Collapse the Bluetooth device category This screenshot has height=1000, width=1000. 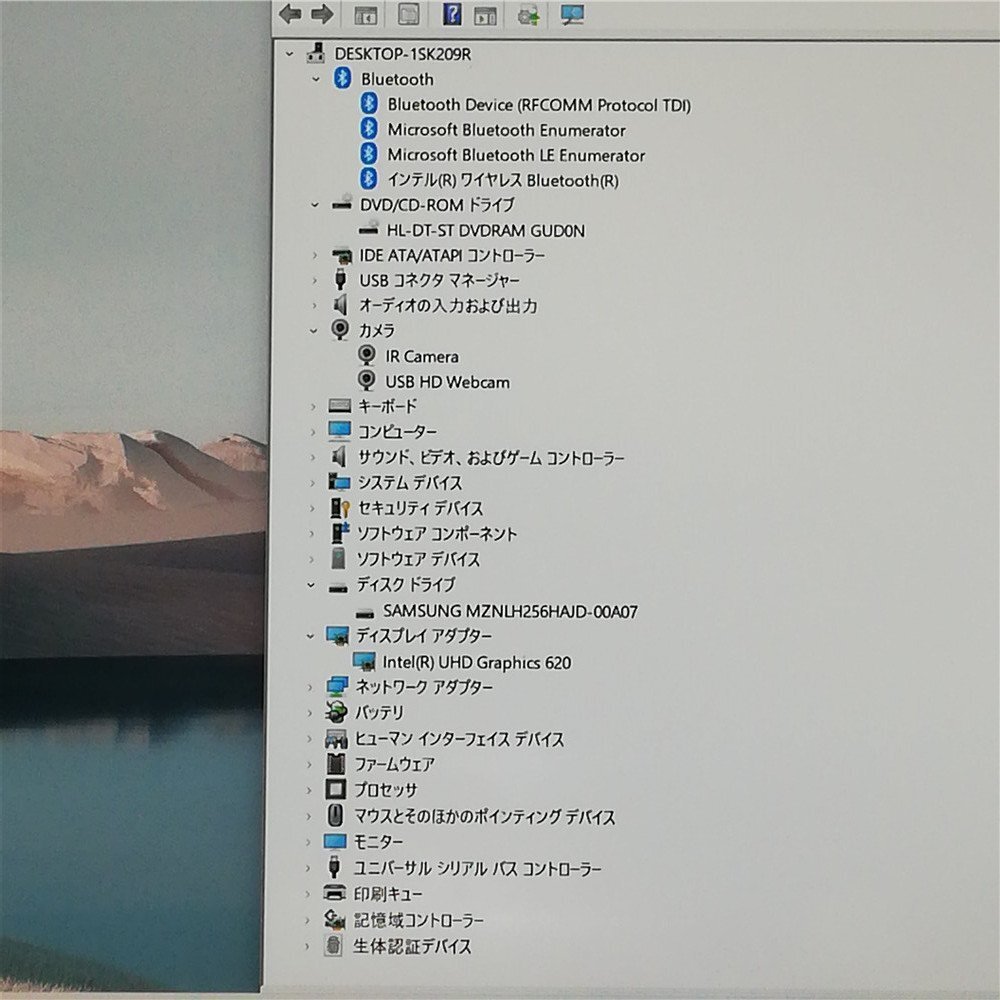(x=313, y=79)
